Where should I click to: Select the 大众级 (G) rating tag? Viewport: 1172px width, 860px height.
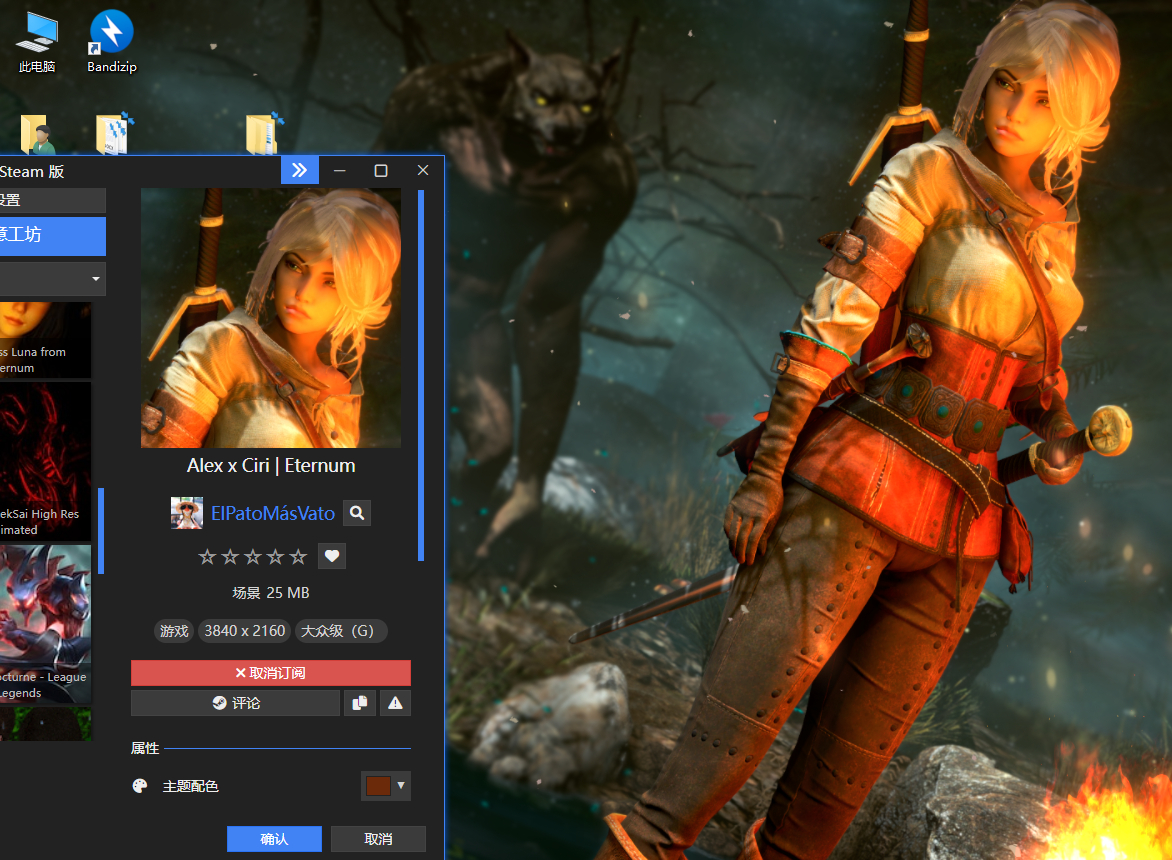click(x=340, y=631)
